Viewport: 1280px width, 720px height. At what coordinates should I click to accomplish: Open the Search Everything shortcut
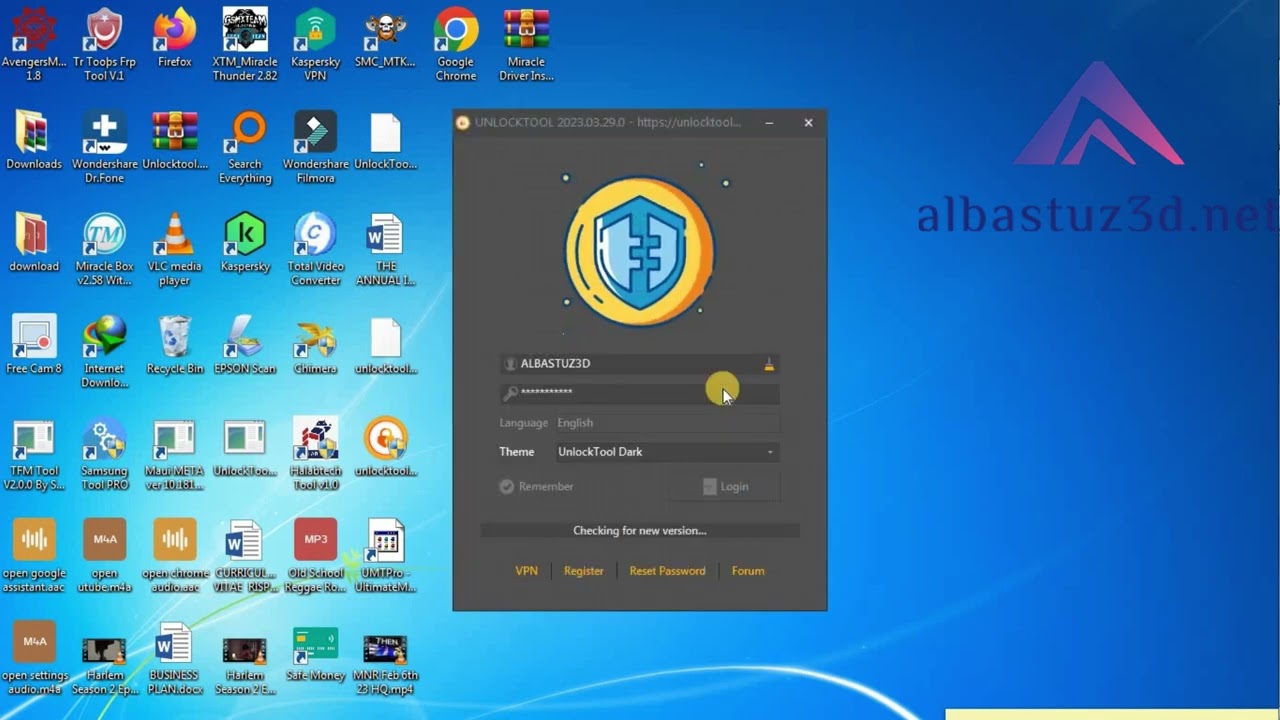[x=245, y=148]
